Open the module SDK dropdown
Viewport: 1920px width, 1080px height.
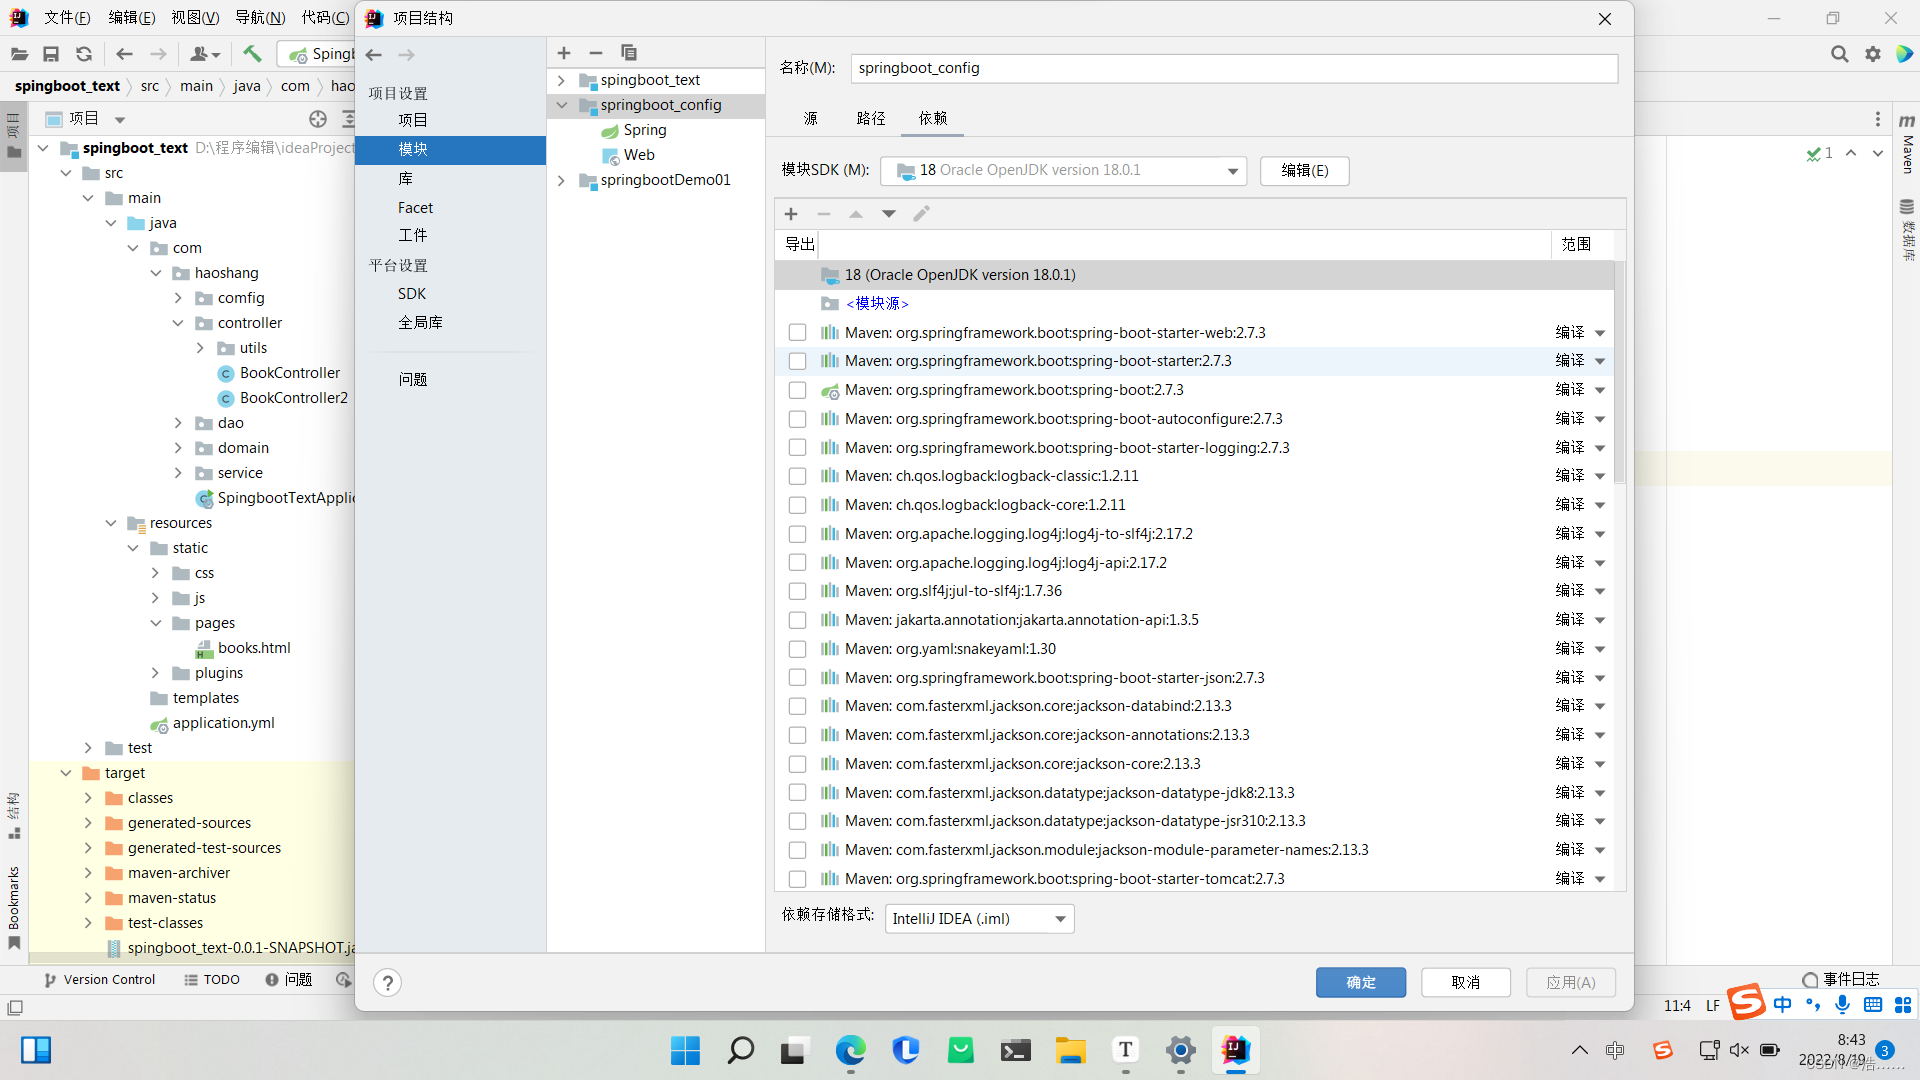[x=1063, y=171]
